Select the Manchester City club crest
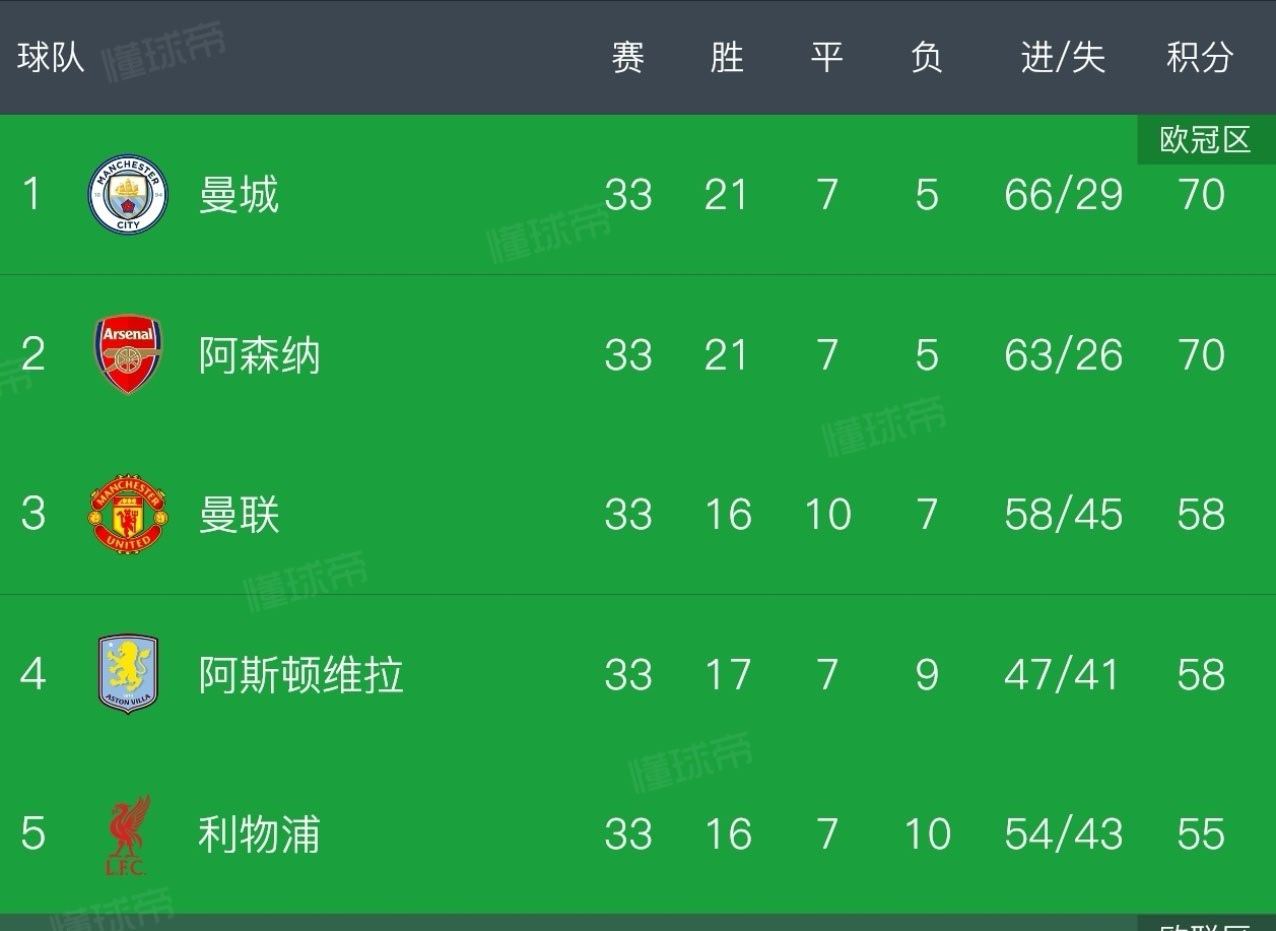 coord(128,195)
